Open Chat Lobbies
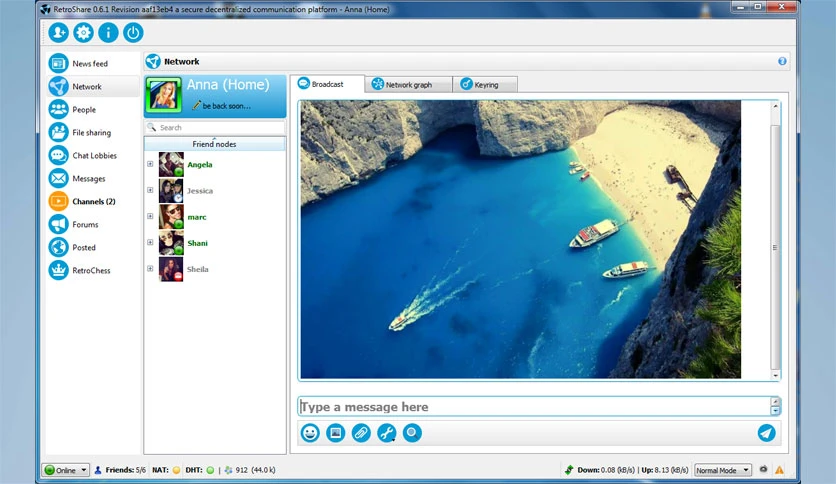Screen dimensions: 836x484 tap(93, 155)
